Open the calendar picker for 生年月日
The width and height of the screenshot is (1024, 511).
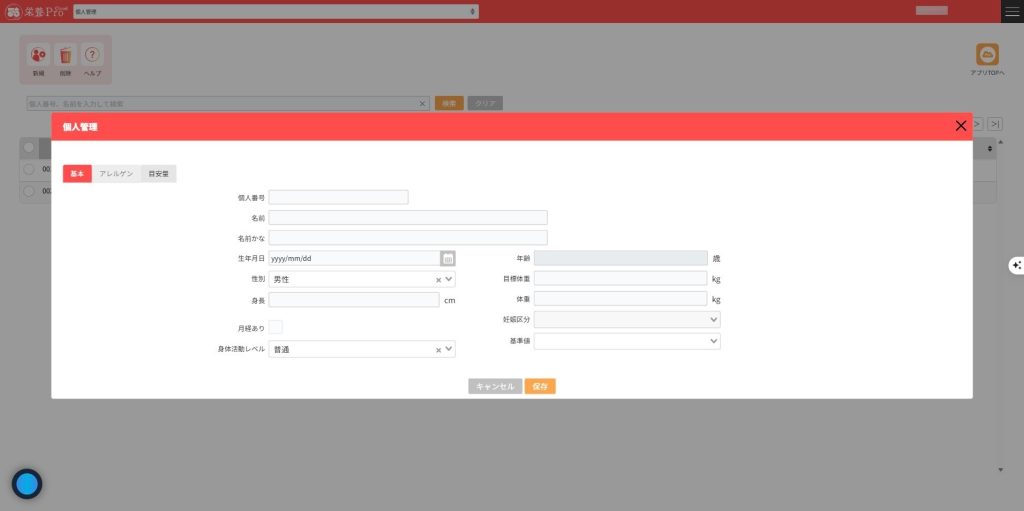coord(448,258)
